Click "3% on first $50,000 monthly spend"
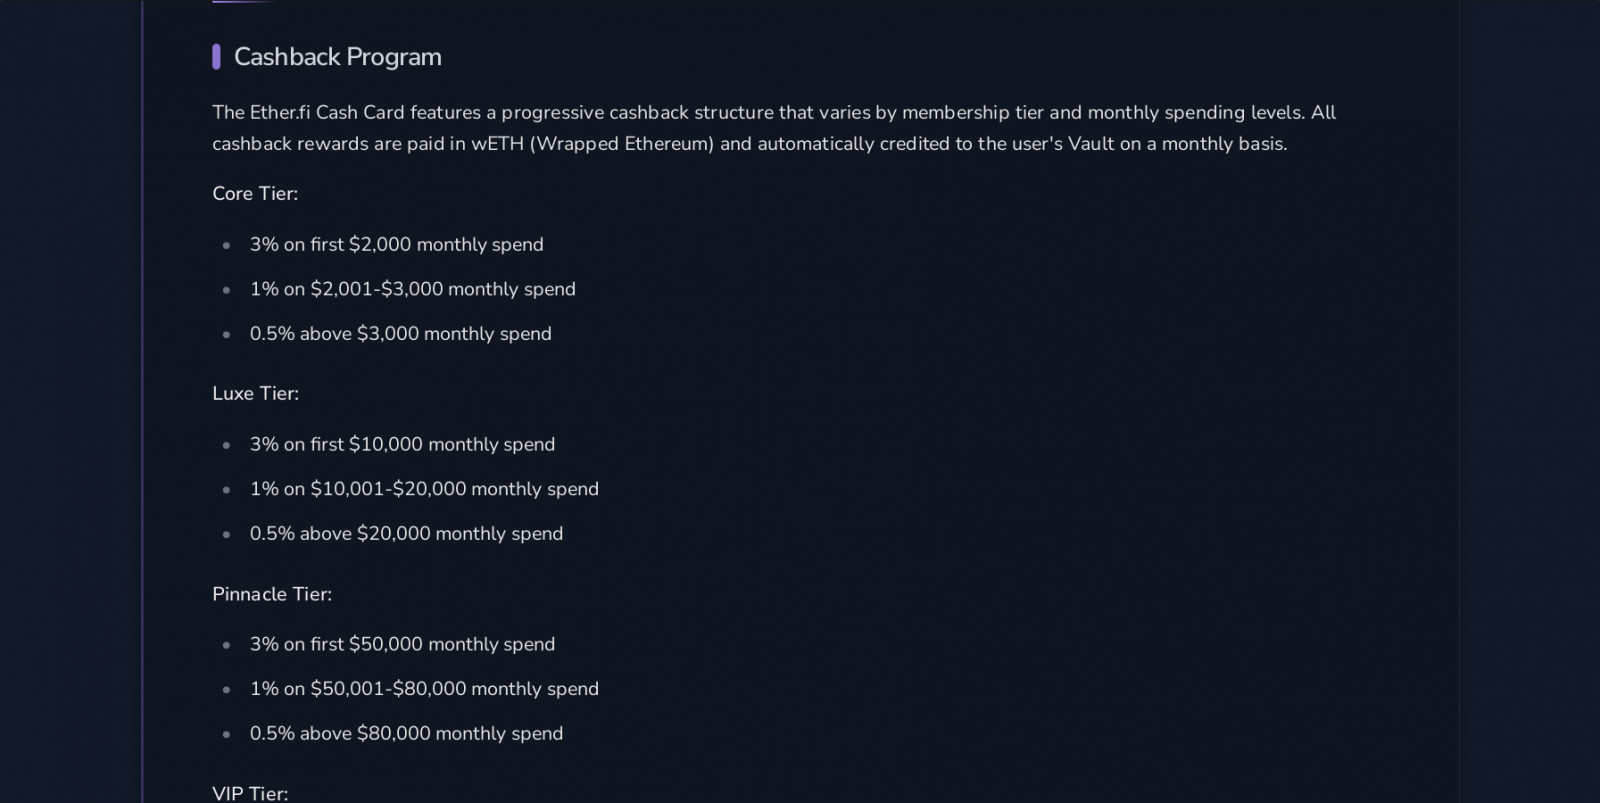Screen dimensions: 1600x803 tap(402, 645)
